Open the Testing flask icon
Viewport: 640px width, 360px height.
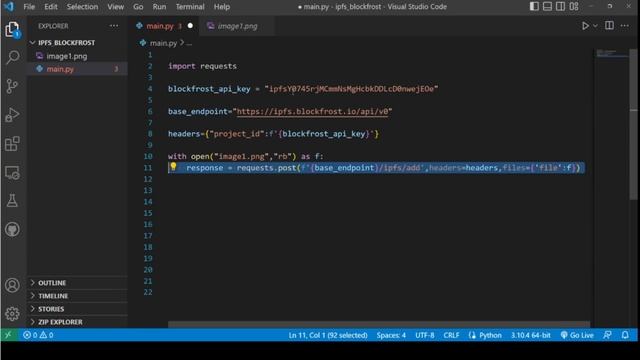click(x=12, y=200)
